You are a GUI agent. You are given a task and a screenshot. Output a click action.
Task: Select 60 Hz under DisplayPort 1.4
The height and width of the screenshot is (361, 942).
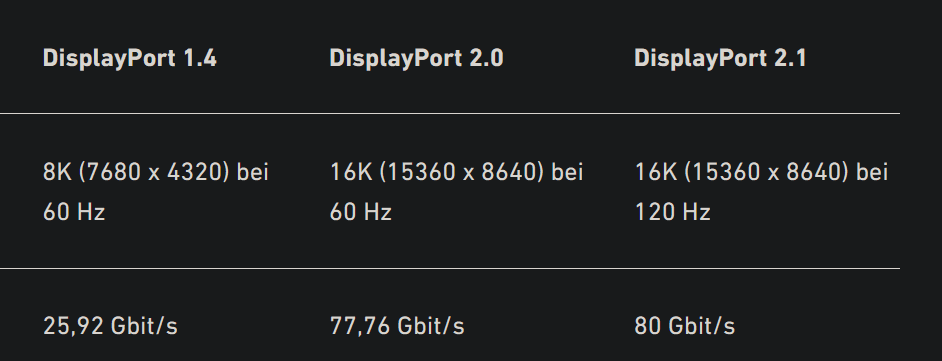[x=74, y=212]
